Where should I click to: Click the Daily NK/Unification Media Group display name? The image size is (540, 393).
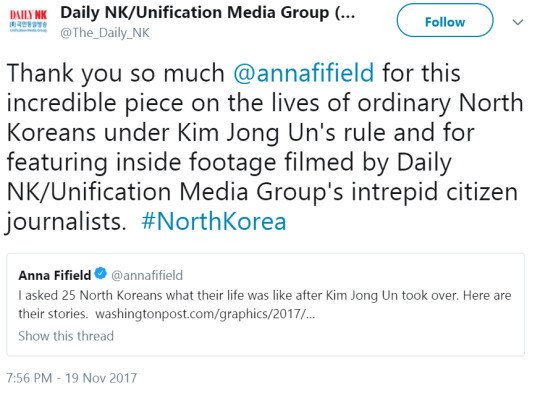pyautogui.click(x=207, y=13)
